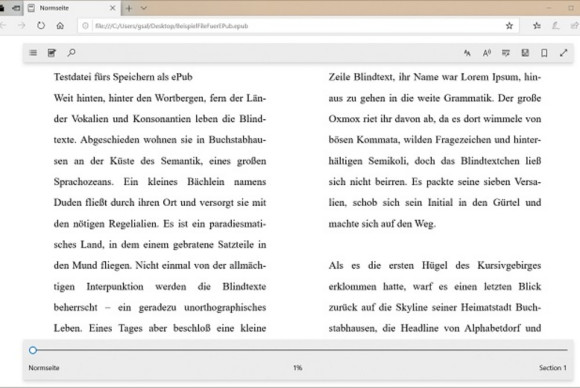Open the grammar tools icon
Screen dimensions: 580x388
click(x=506, y=53)
